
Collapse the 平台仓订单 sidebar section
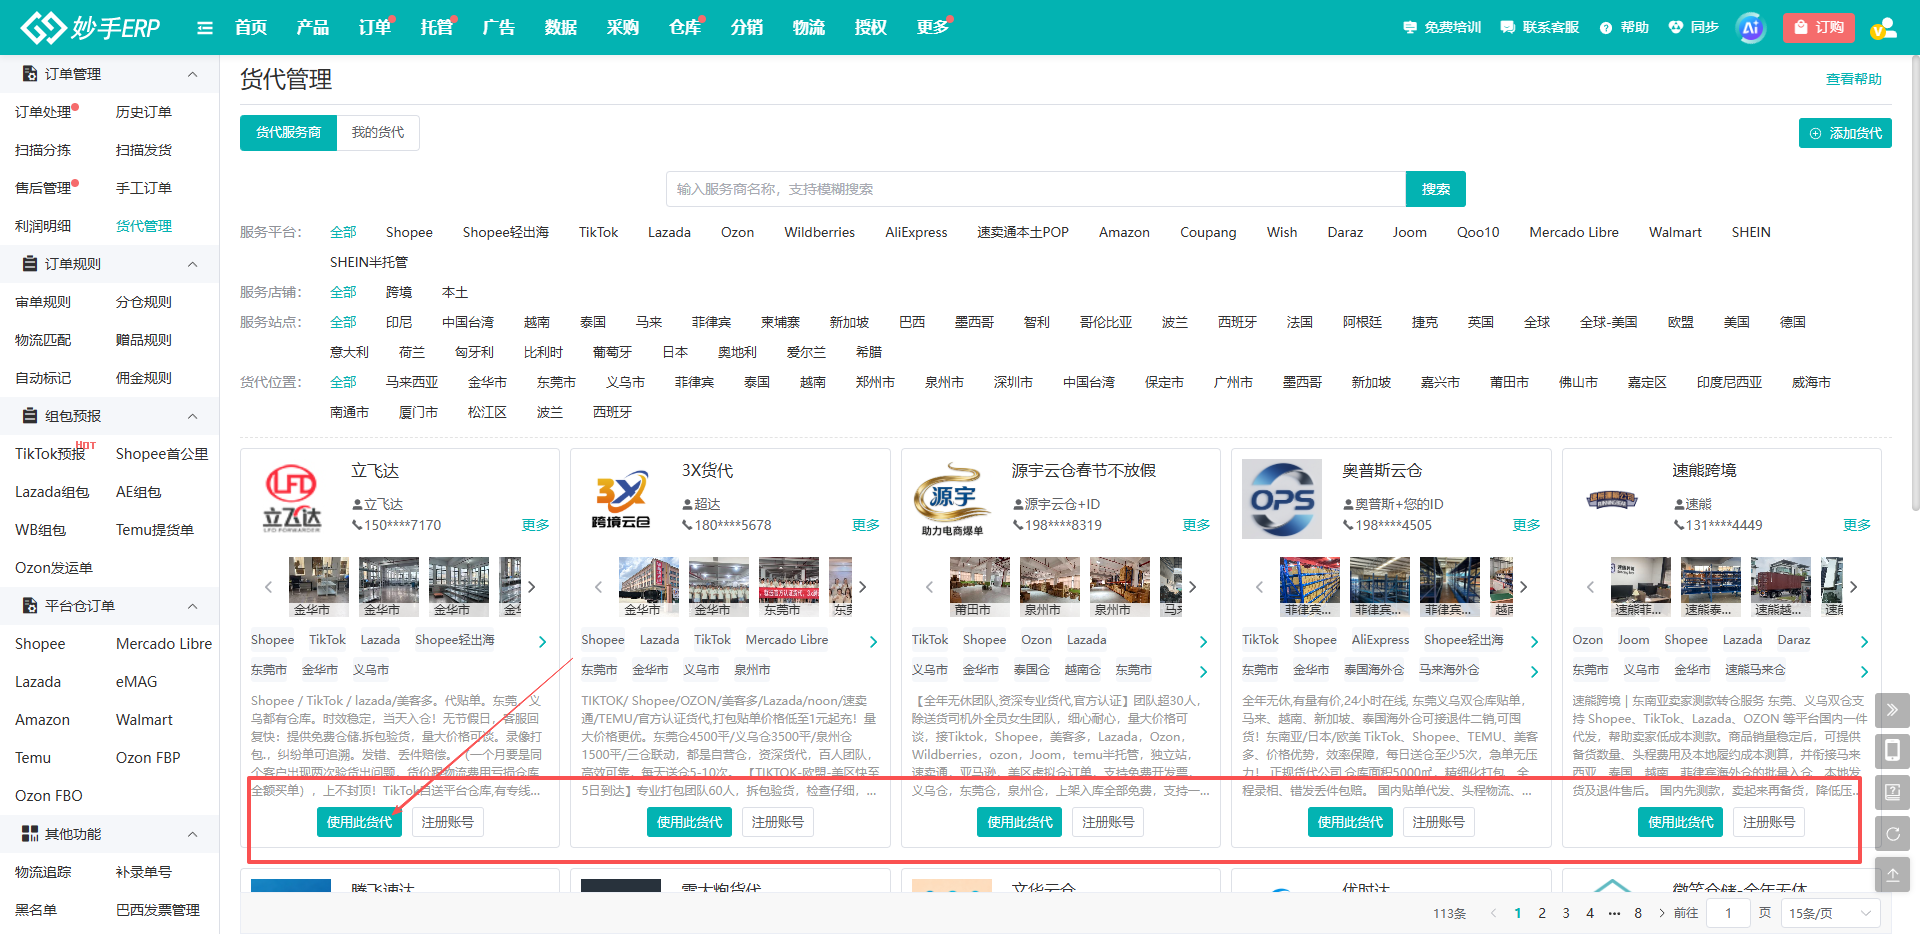(193, 606)
